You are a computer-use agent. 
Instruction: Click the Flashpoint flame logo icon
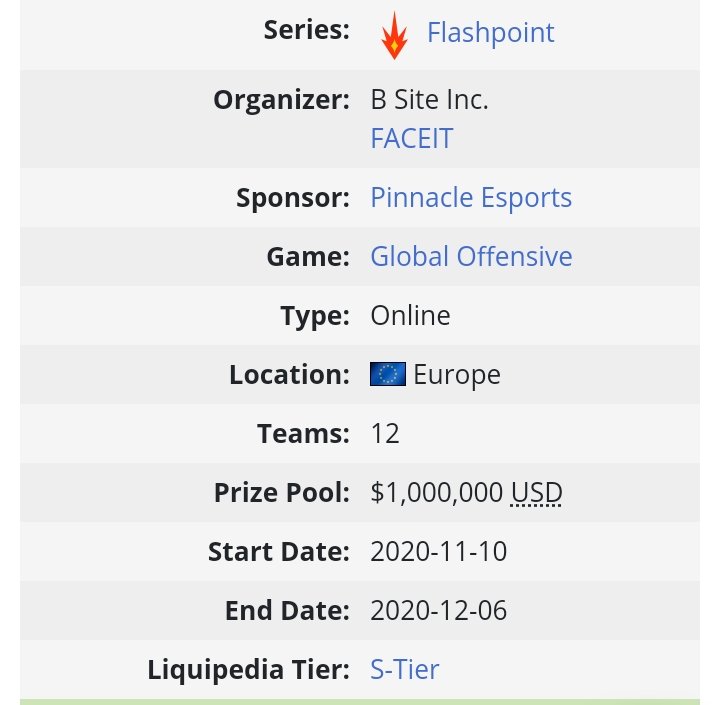(x=394, y=35)
